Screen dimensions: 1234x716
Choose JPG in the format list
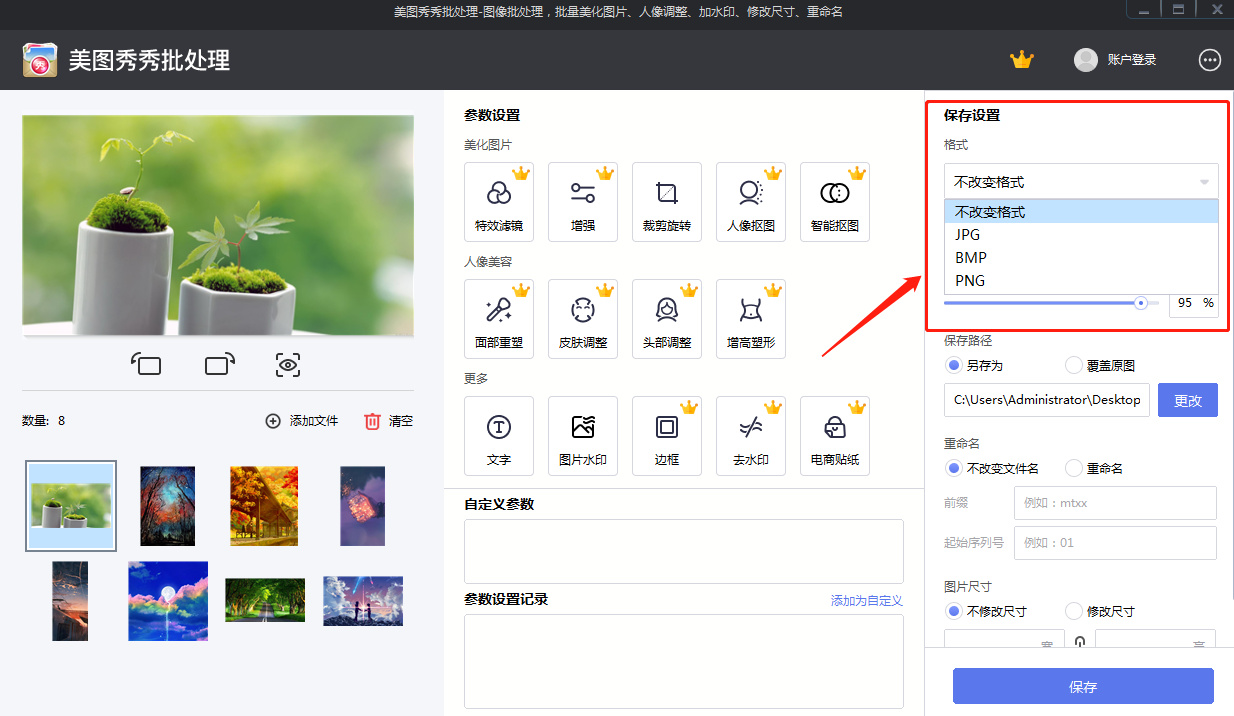[x=1081, y=235]
